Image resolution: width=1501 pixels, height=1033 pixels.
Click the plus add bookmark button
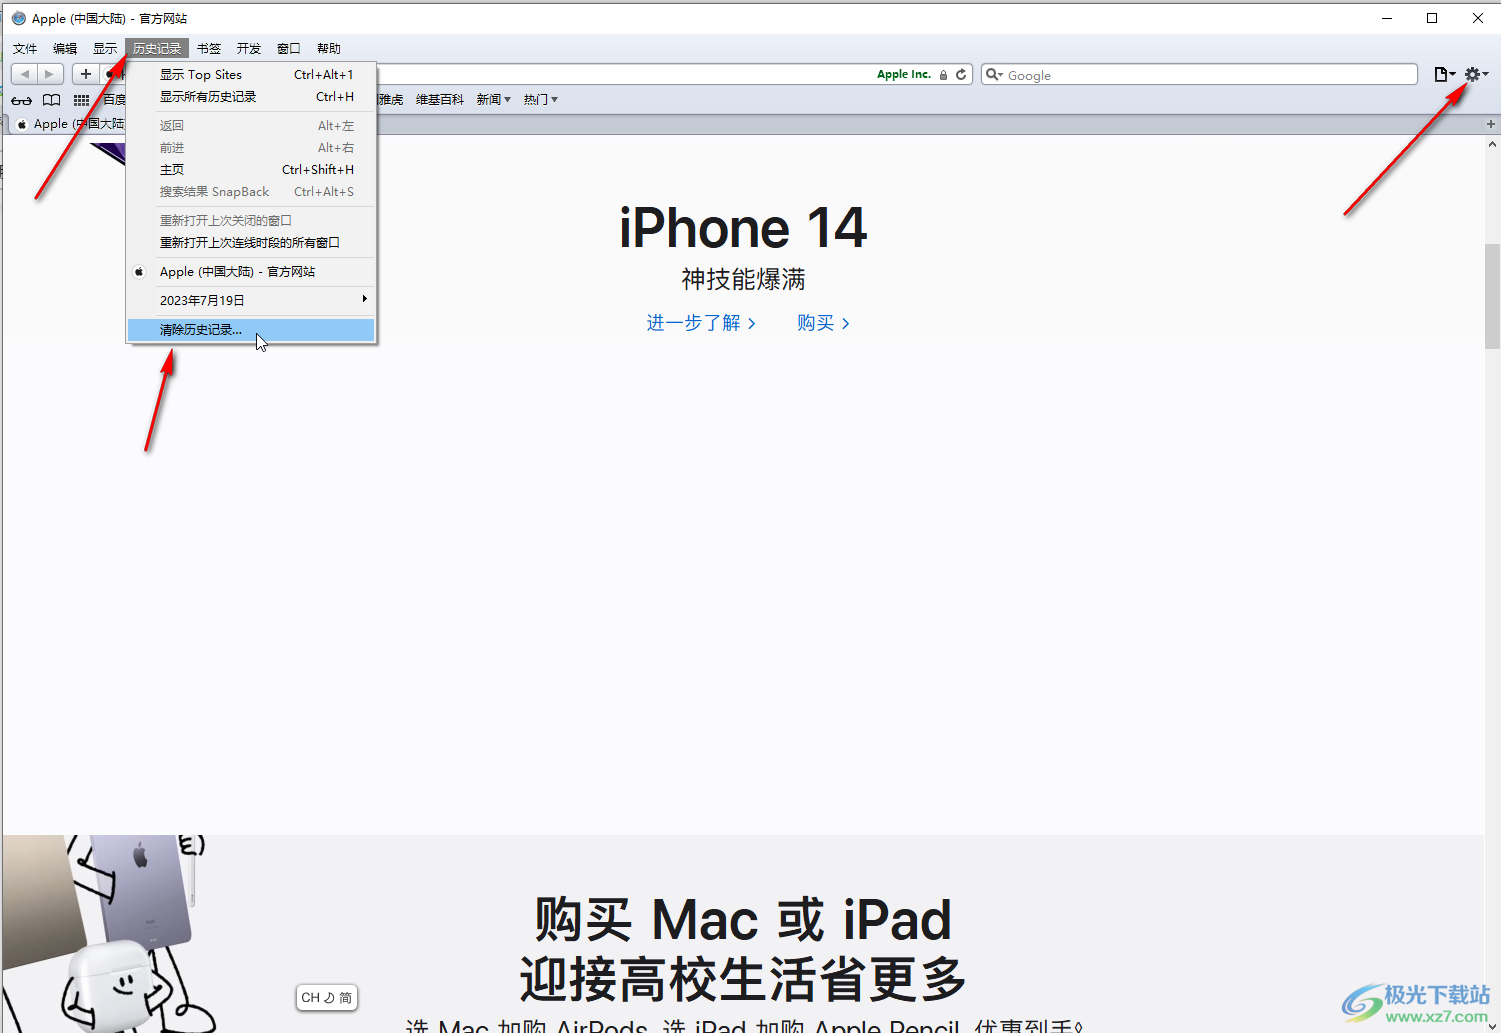(86, 74)
